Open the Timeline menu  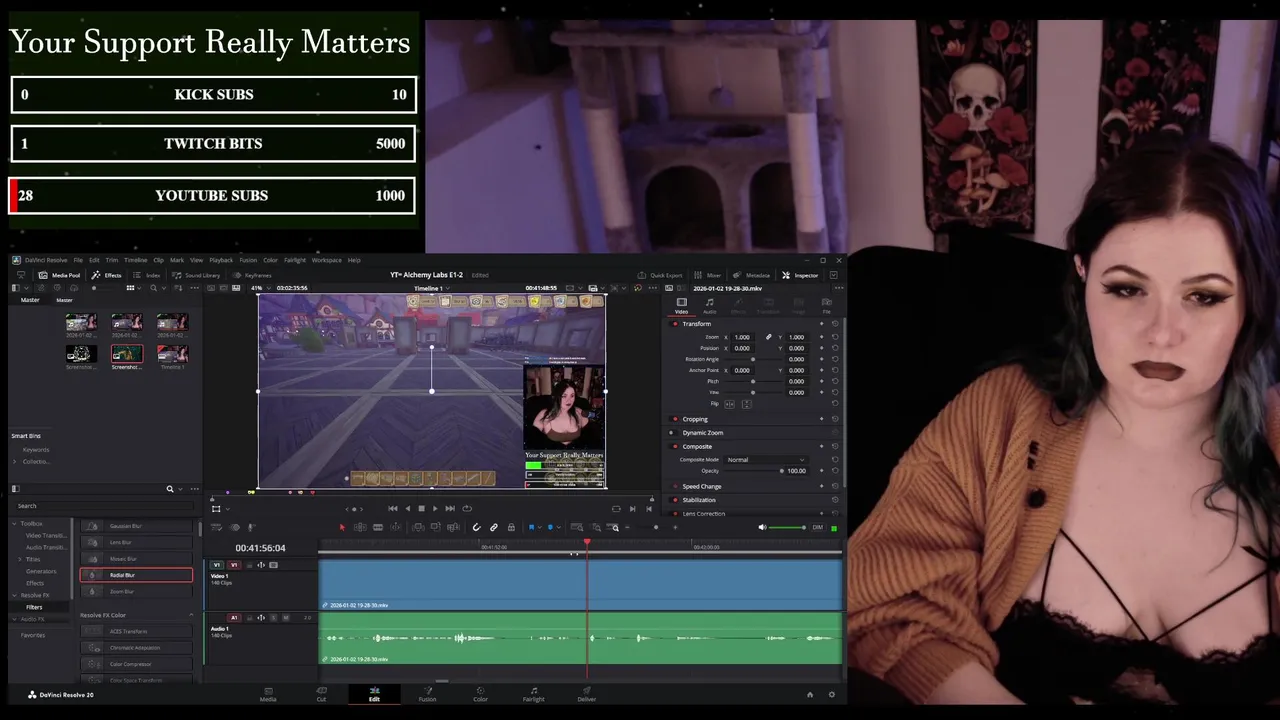pos(135,260)
